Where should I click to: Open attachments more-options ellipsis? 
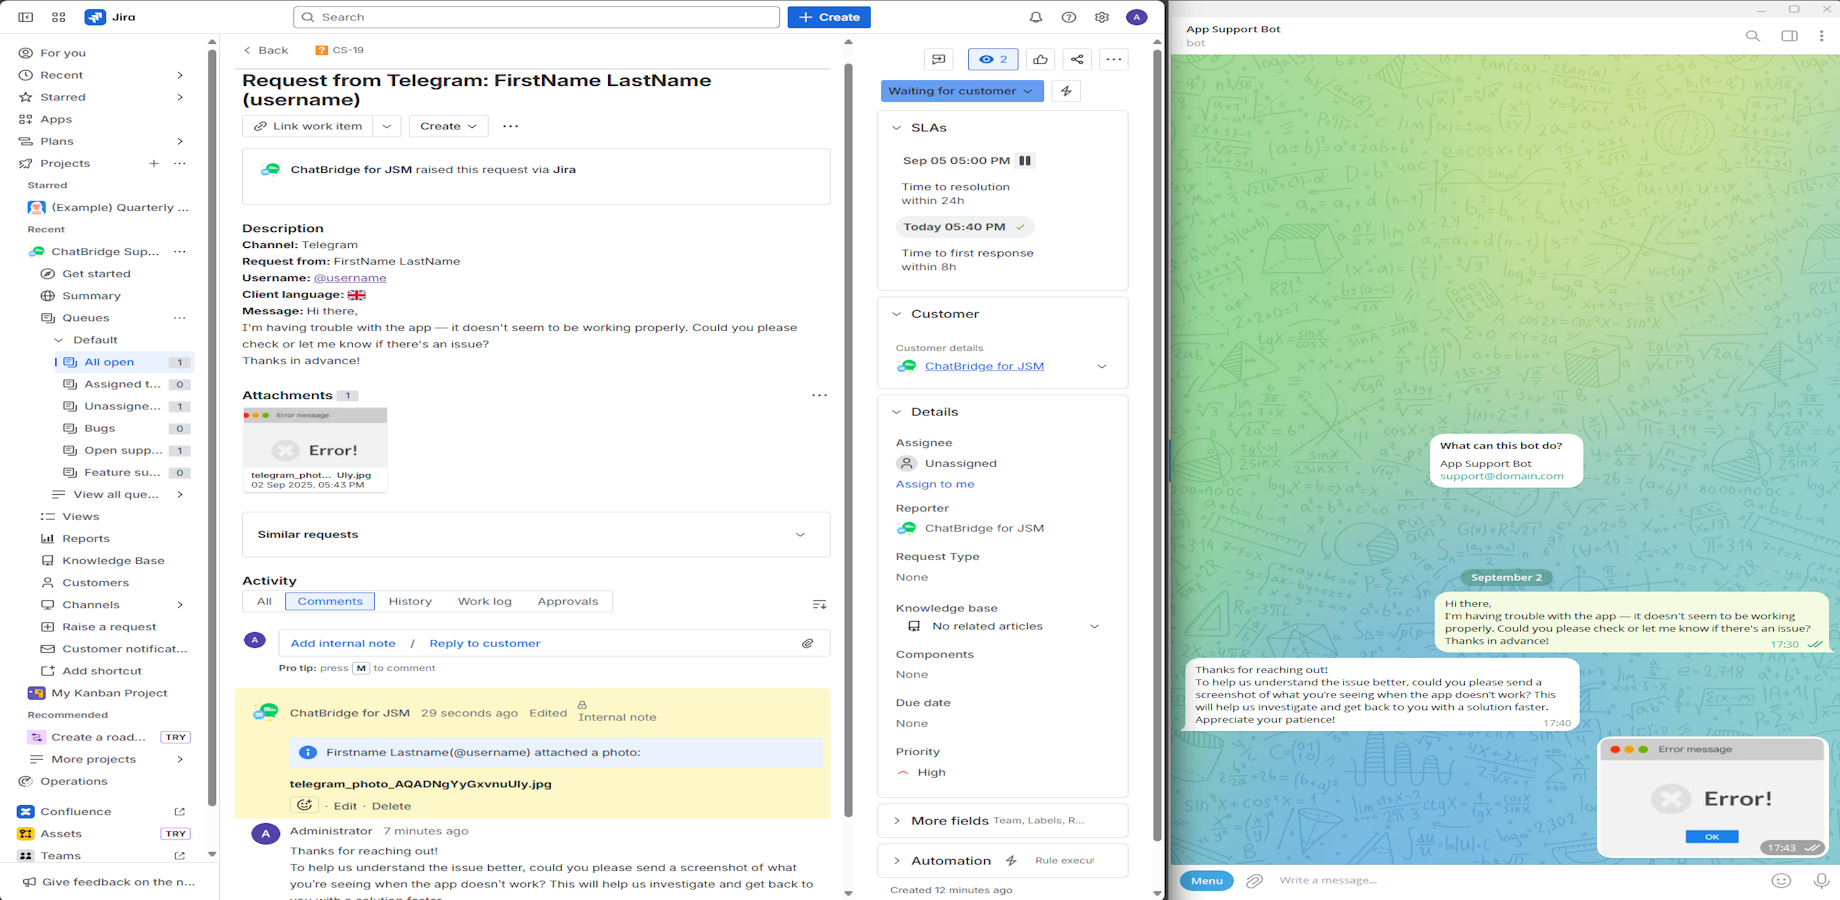pos(819,395)
